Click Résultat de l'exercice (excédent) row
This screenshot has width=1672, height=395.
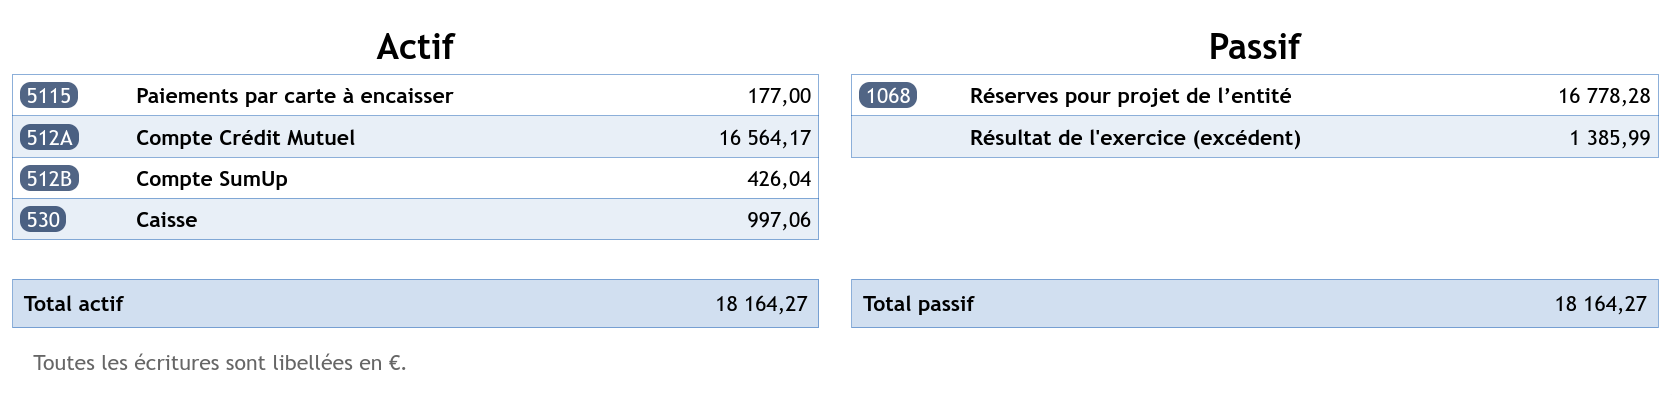[1254, 137]
